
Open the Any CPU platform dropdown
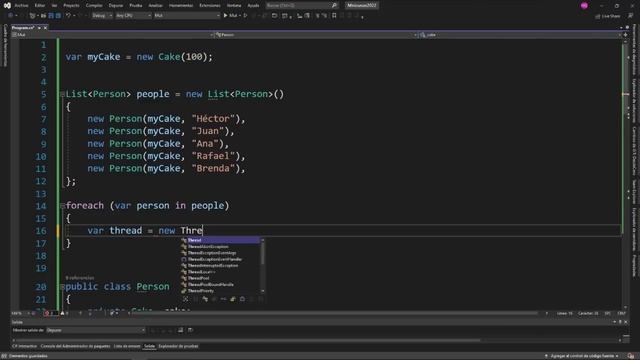click(133, 16)
